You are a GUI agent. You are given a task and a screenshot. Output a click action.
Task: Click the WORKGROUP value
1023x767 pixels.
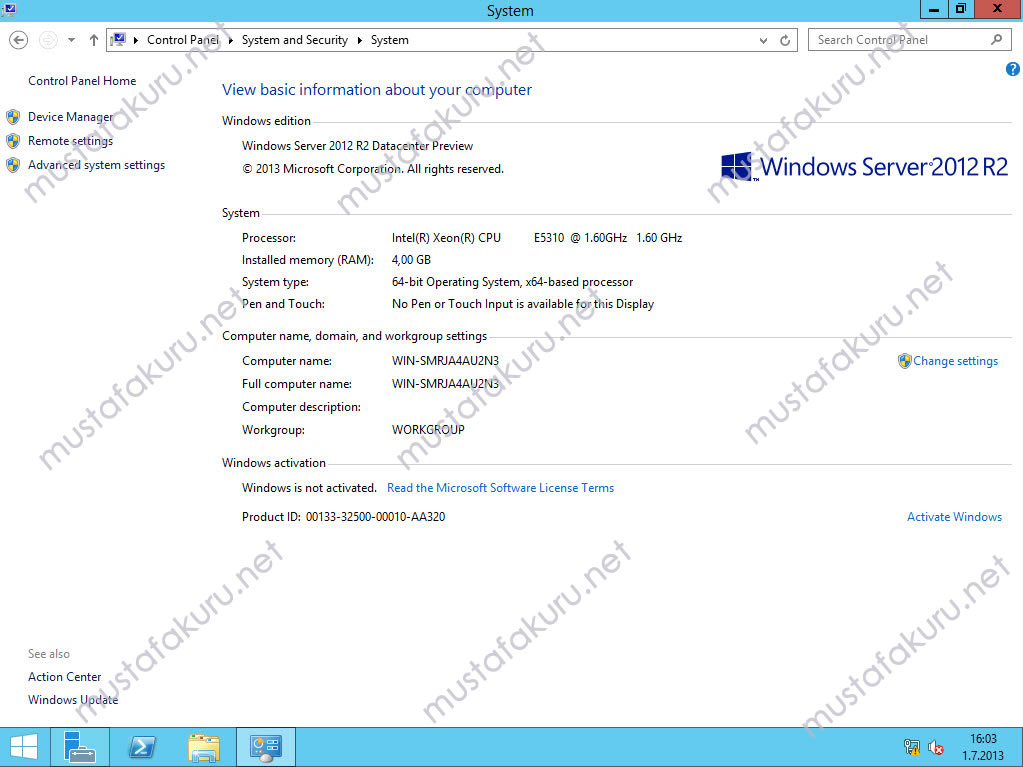click(x=428, y=430)
